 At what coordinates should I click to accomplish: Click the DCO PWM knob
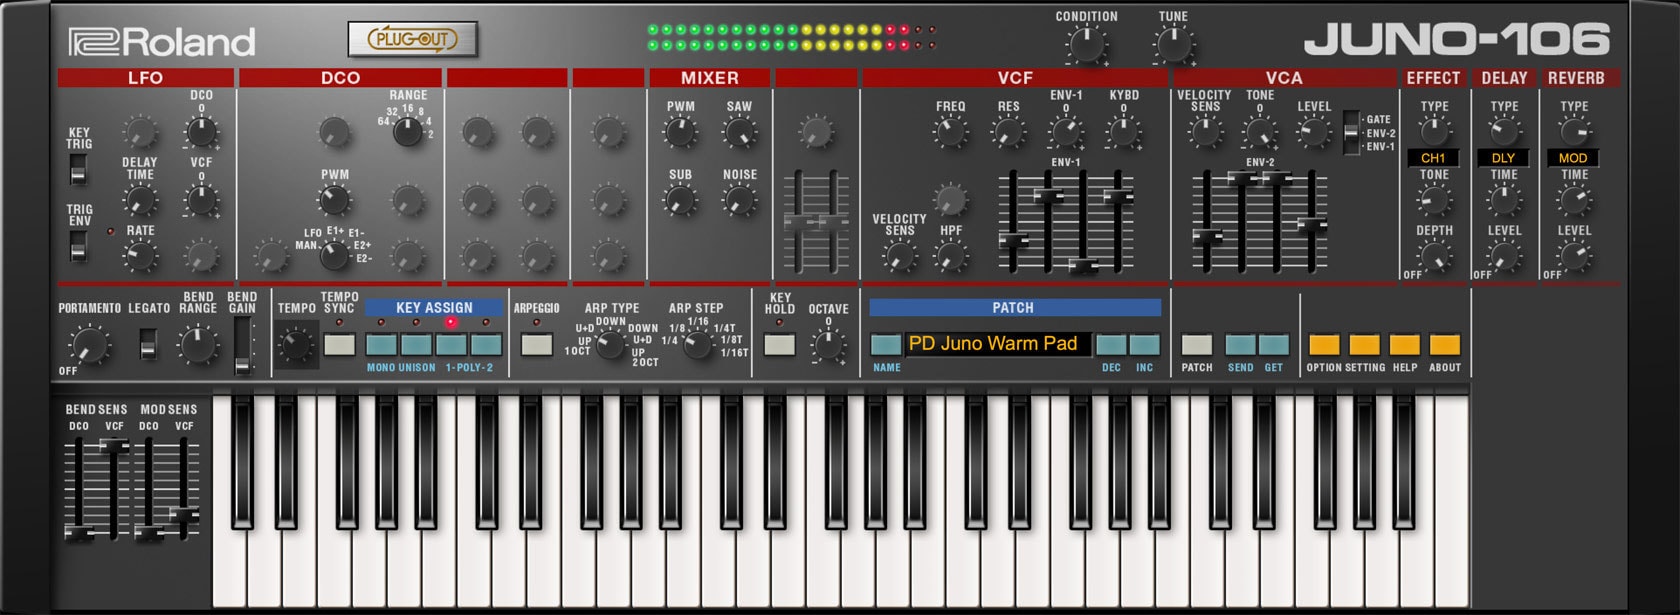click(335, 201)
